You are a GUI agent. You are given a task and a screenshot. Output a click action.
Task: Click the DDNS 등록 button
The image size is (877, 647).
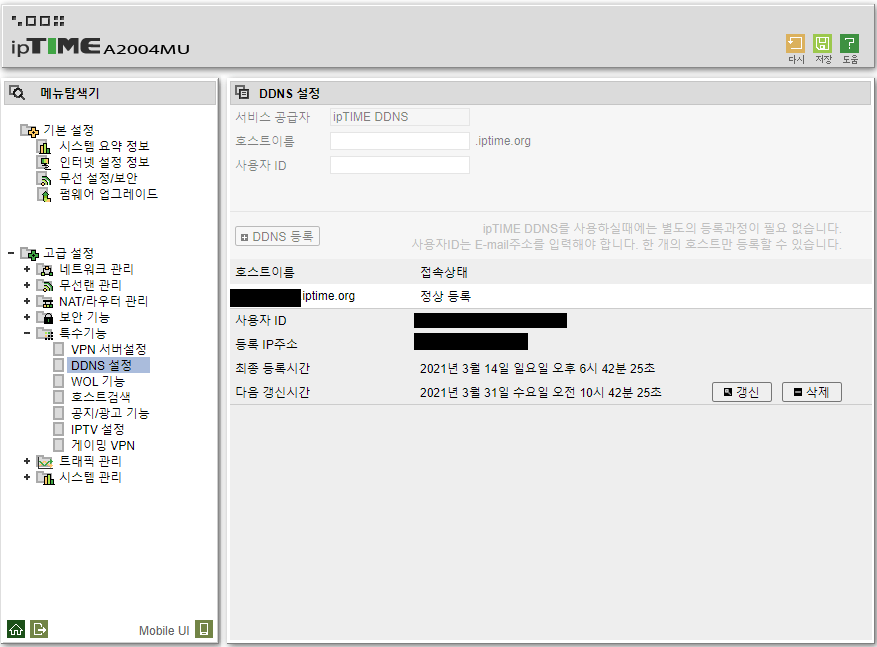pos(277,237)
